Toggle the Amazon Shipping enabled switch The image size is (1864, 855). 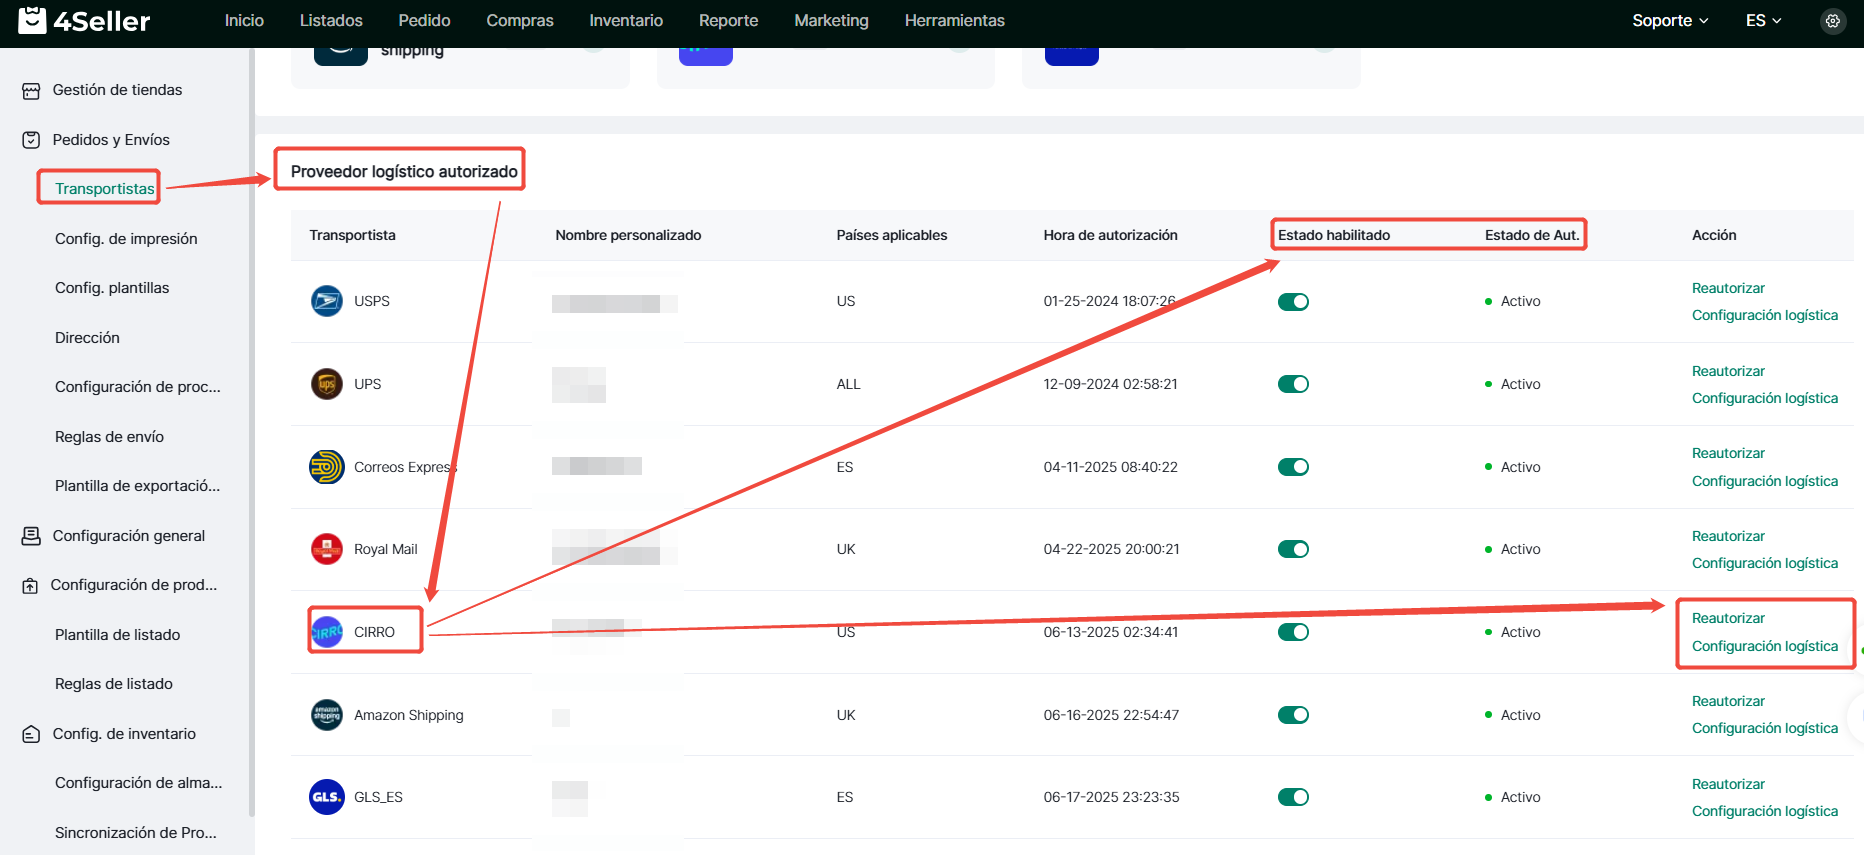coord(1293,715)
